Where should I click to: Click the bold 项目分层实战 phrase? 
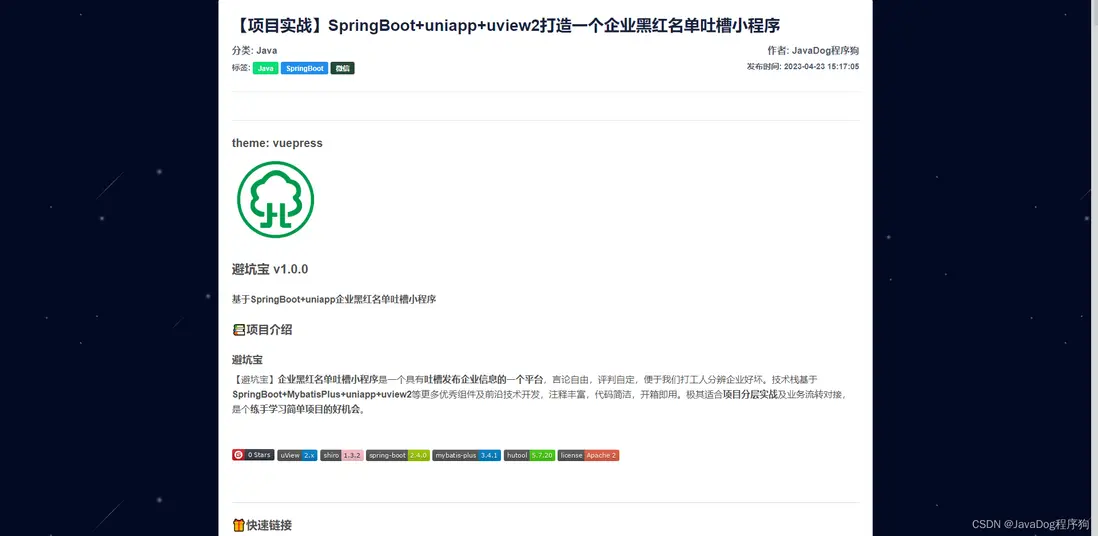click(751, 394)
